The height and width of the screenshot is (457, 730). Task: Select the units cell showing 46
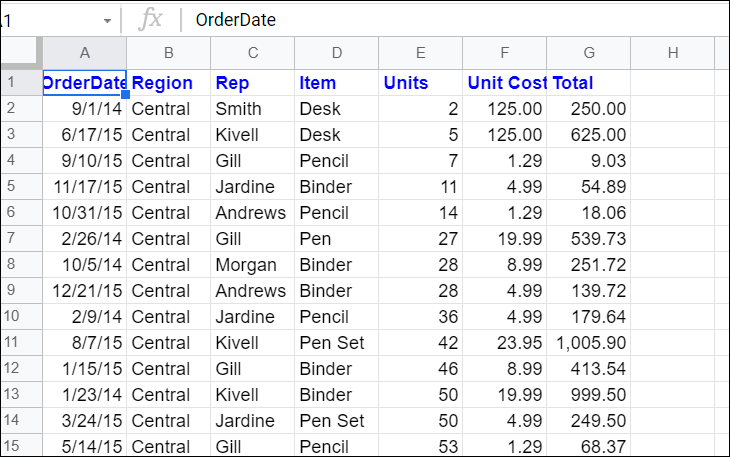click(420, 369)
